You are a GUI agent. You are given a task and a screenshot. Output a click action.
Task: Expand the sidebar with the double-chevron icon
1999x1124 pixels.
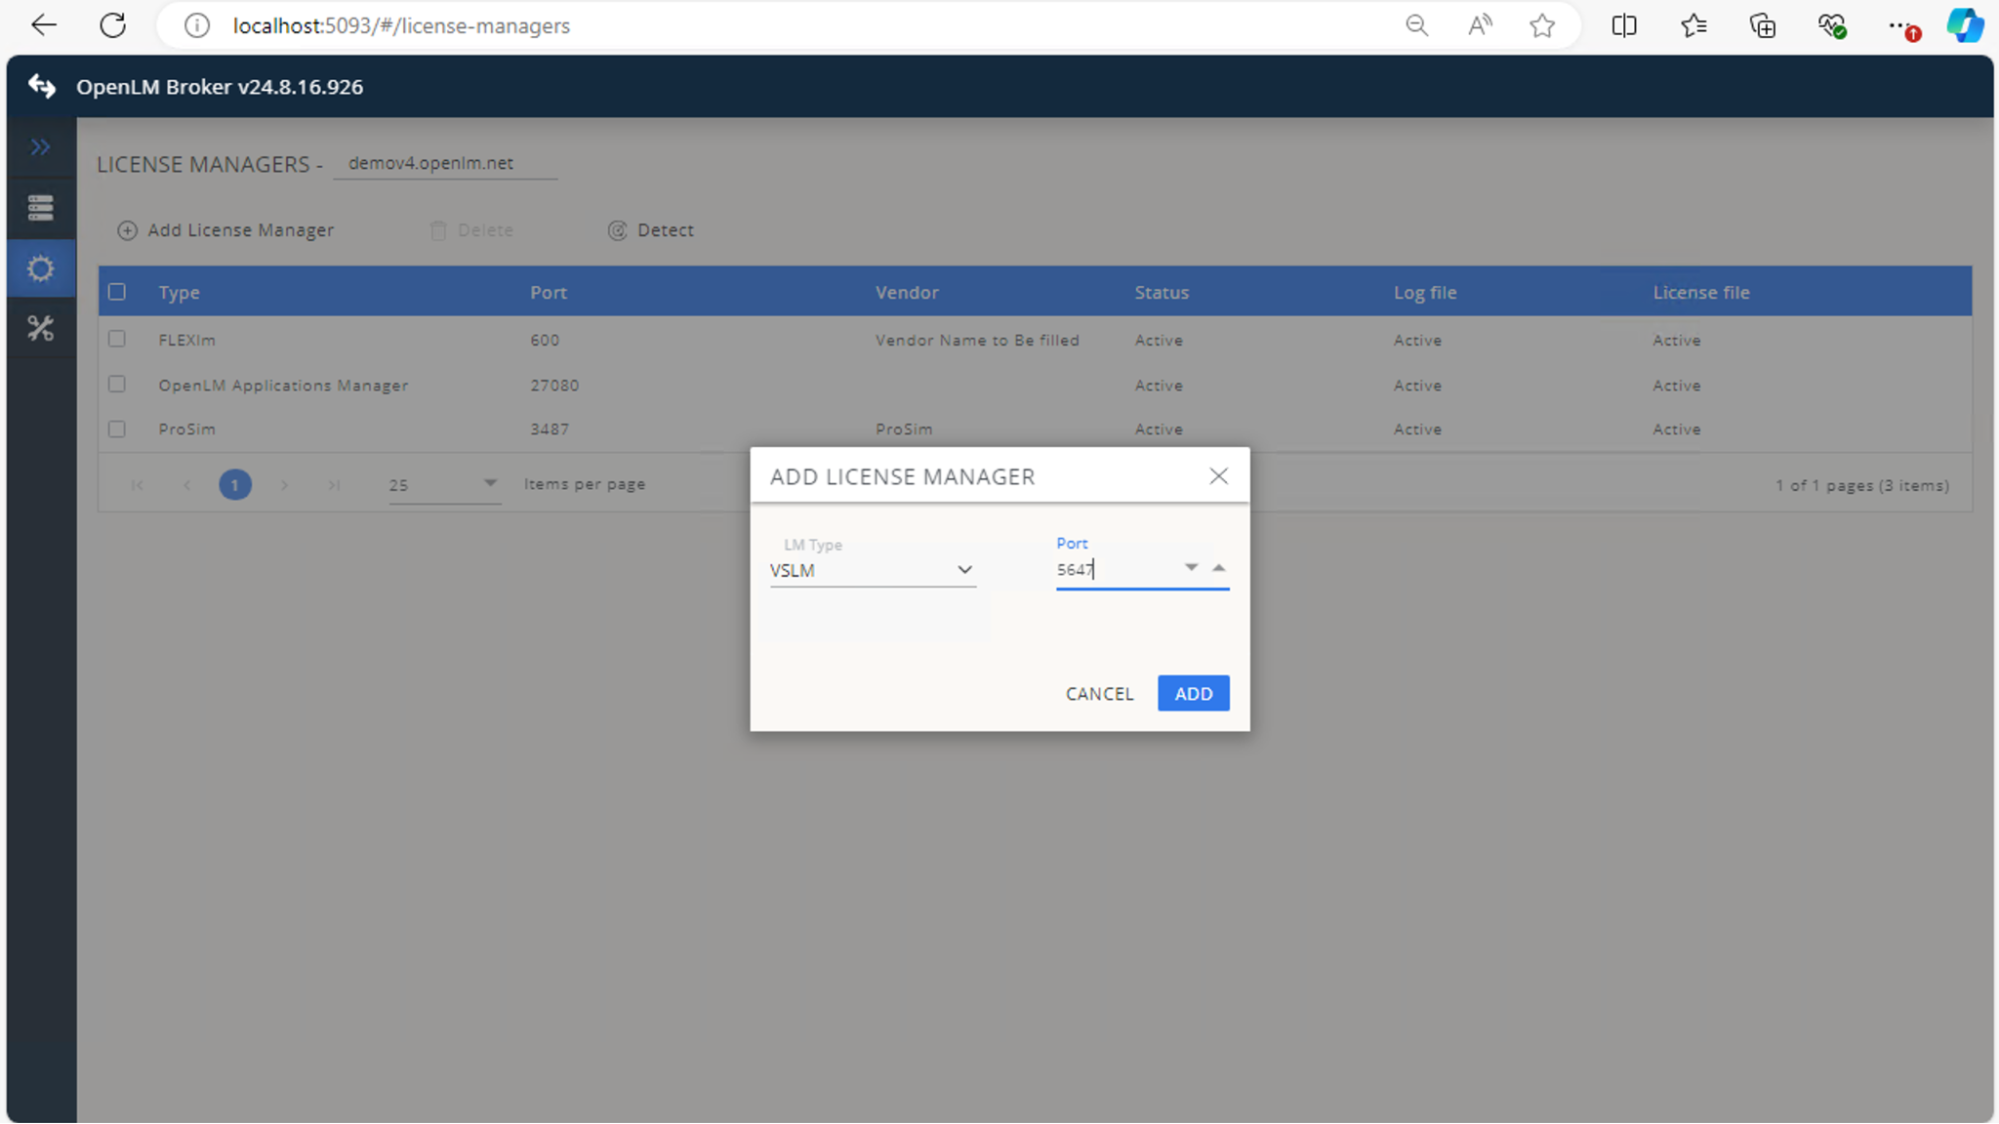point(41,147)
